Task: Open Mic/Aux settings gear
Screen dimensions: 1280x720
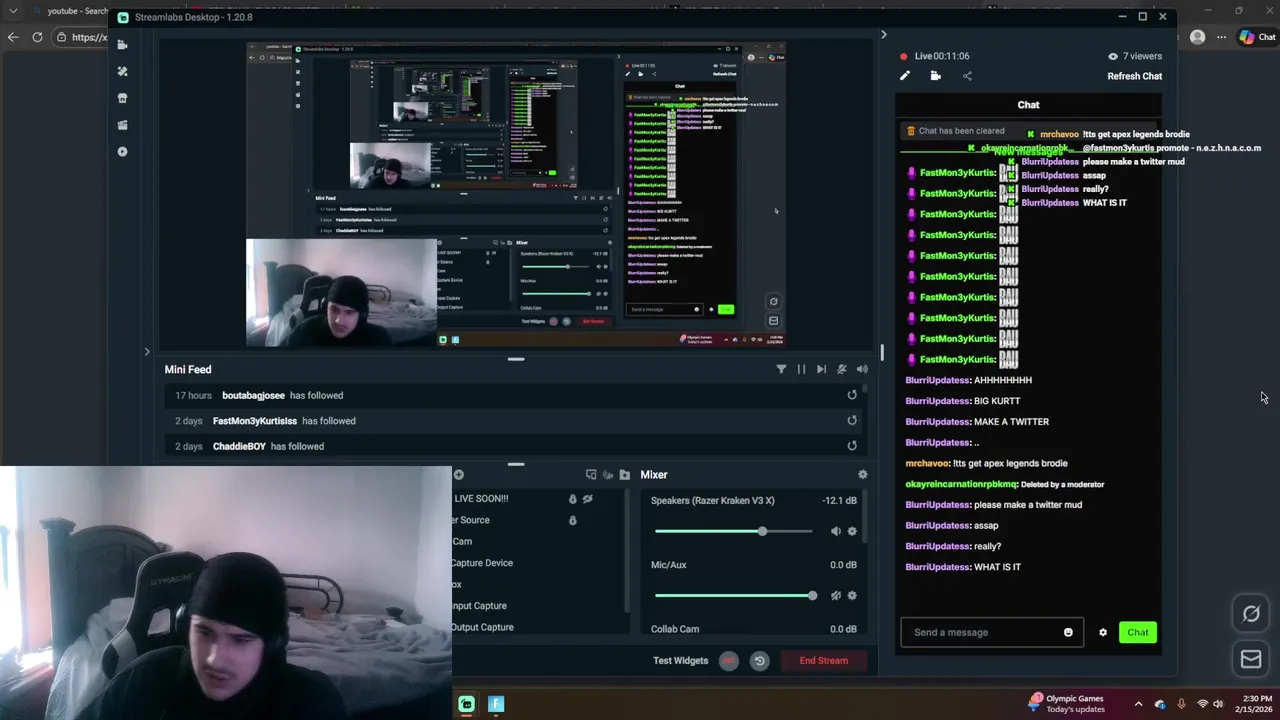Action: (x=852, y=596)
